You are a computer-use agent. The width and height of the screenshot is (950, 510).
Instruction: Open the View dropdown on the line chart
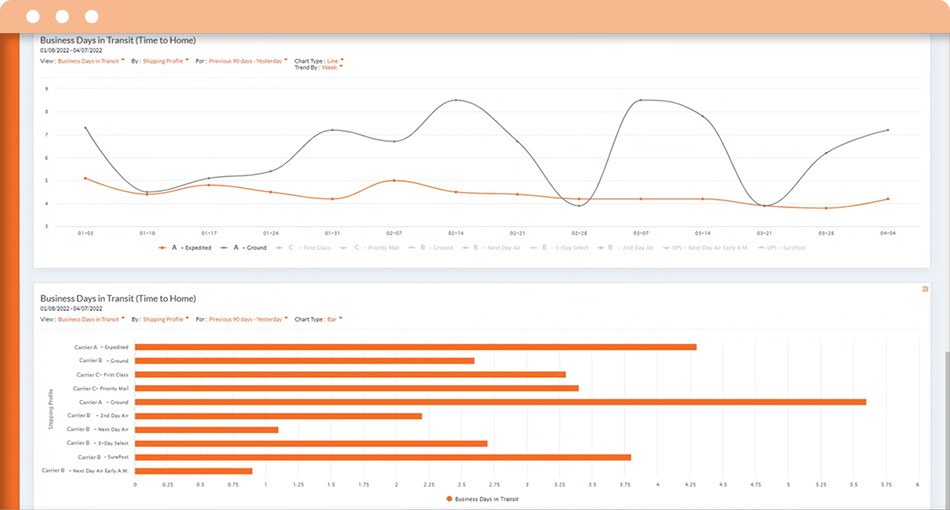[x=88, y=61]
